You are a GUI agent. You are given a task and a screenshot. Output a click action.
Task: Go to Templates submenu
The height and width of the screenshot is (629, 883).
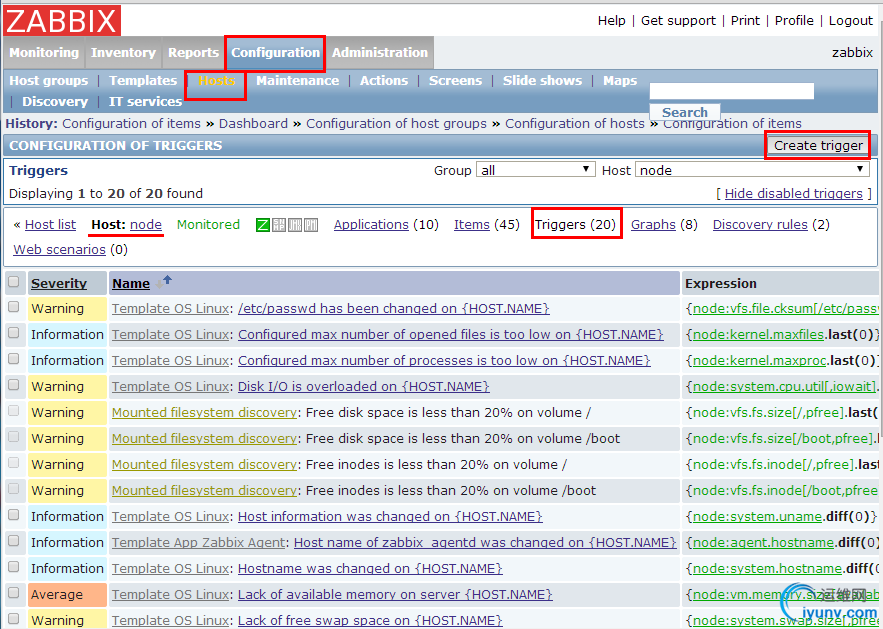tap(143, 81)
